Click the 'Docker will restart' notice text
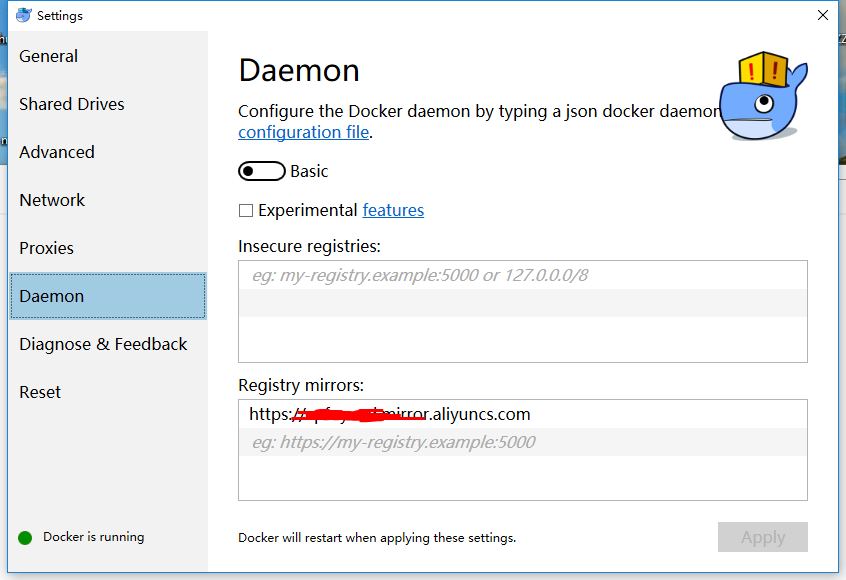This screenshot has height=580, width=846. (377, 538)
